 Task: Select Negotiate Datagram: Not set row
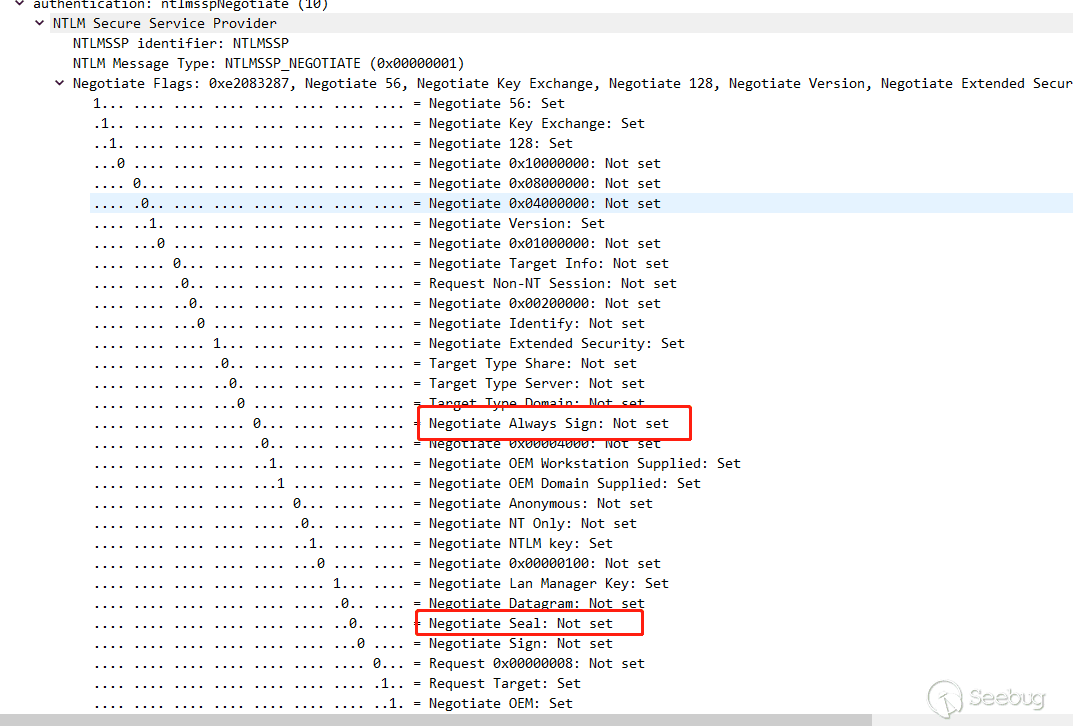pyautogui.click(x=369, y=604)
